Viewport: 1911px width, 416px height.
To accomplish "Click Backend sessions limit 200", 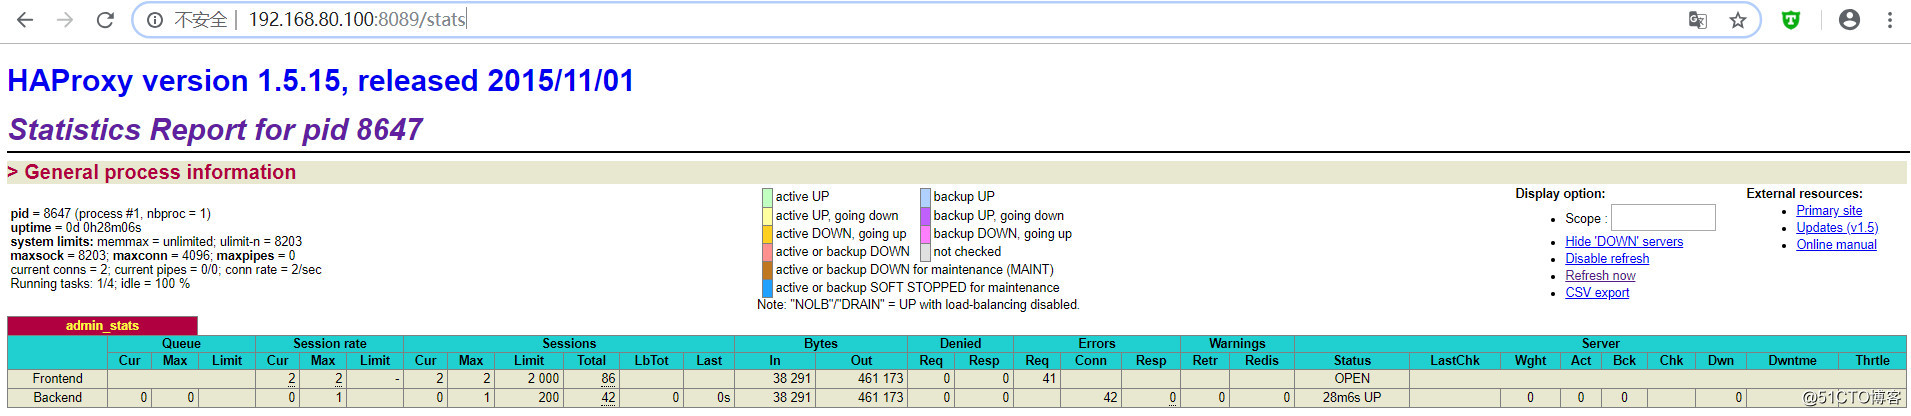I will point(549,398).
